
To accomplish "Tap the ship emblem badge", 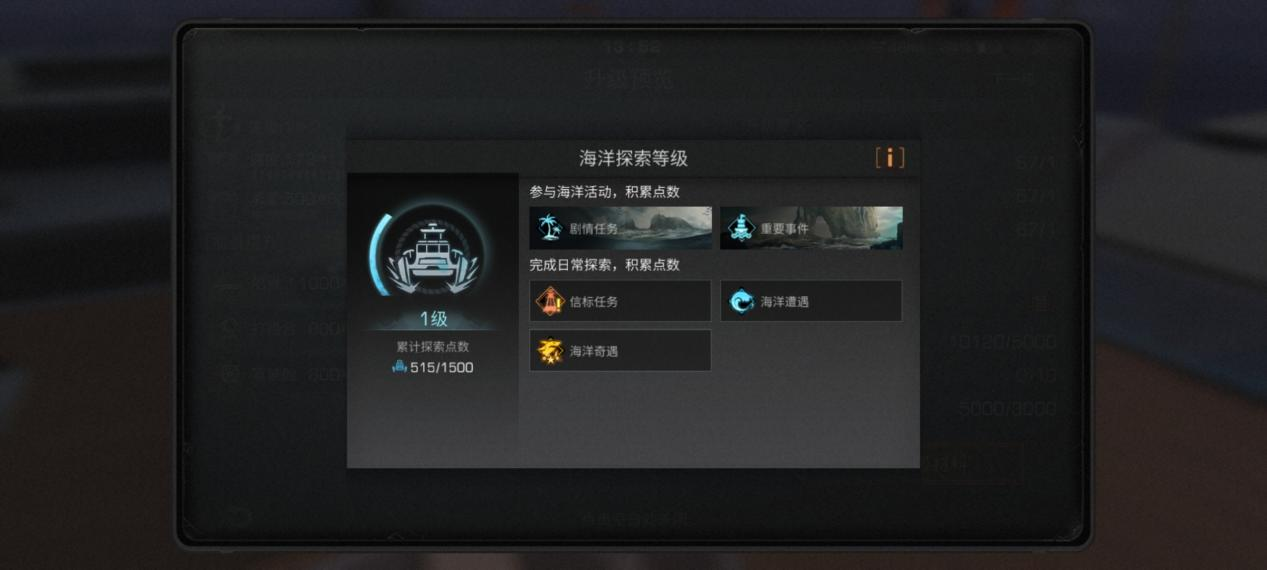I will click(433, 256).
